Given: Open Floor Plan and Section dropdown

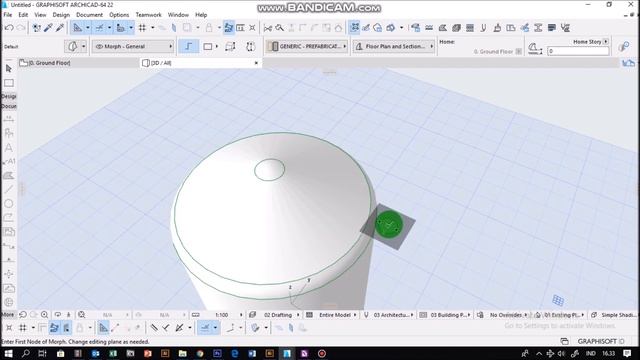Looking at the screenshot, I should click(394, 46).
